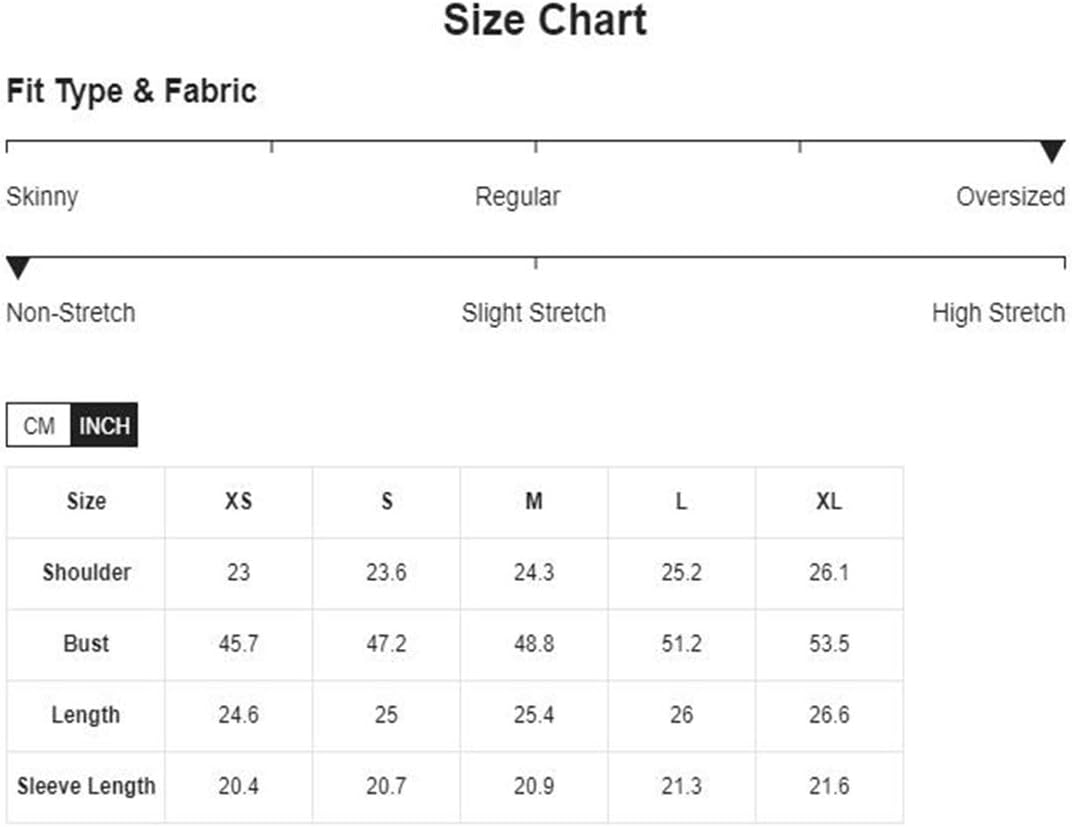Select the INCH unit toggle
The height and width of the screenshot is (827, 1072).
coord(104,425)
